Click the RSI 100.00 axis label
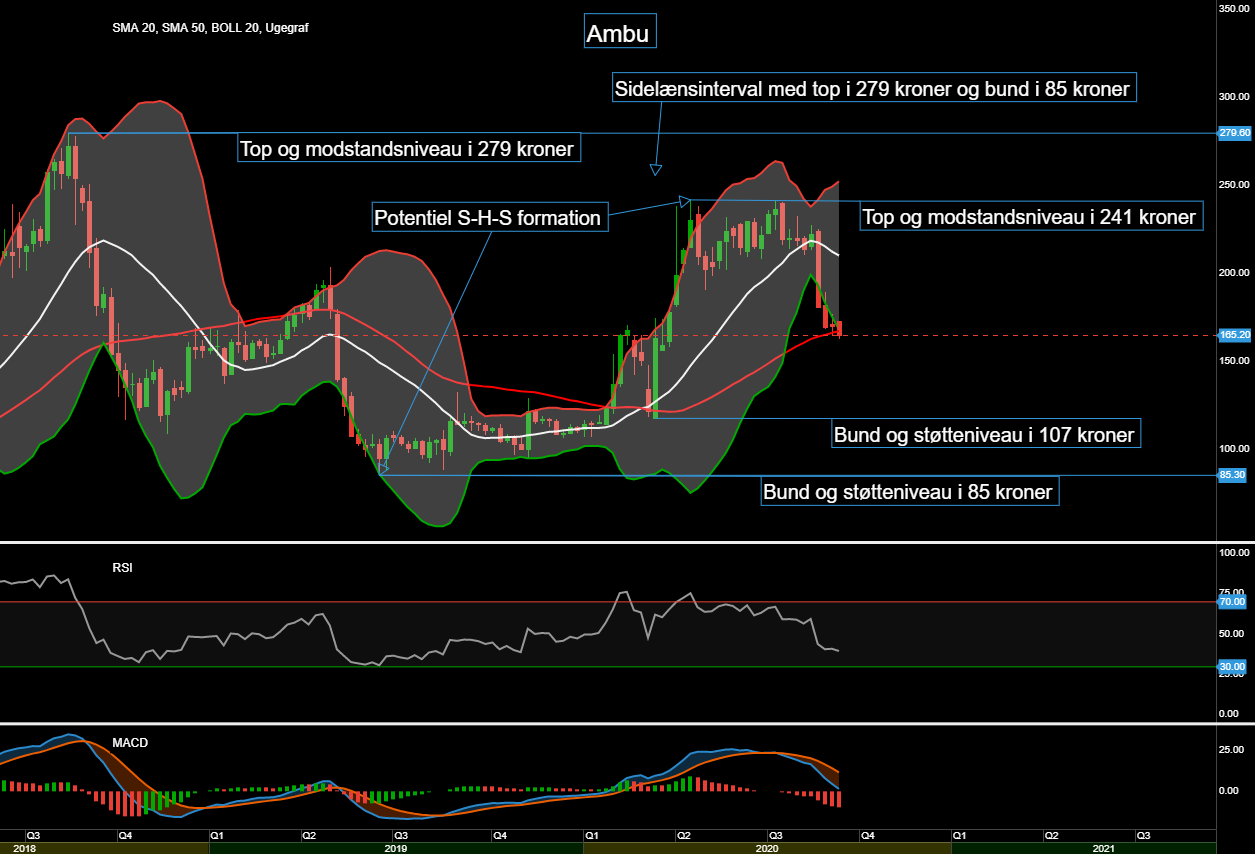This screenshot has width=1255, height=854. pos(1235,552)
